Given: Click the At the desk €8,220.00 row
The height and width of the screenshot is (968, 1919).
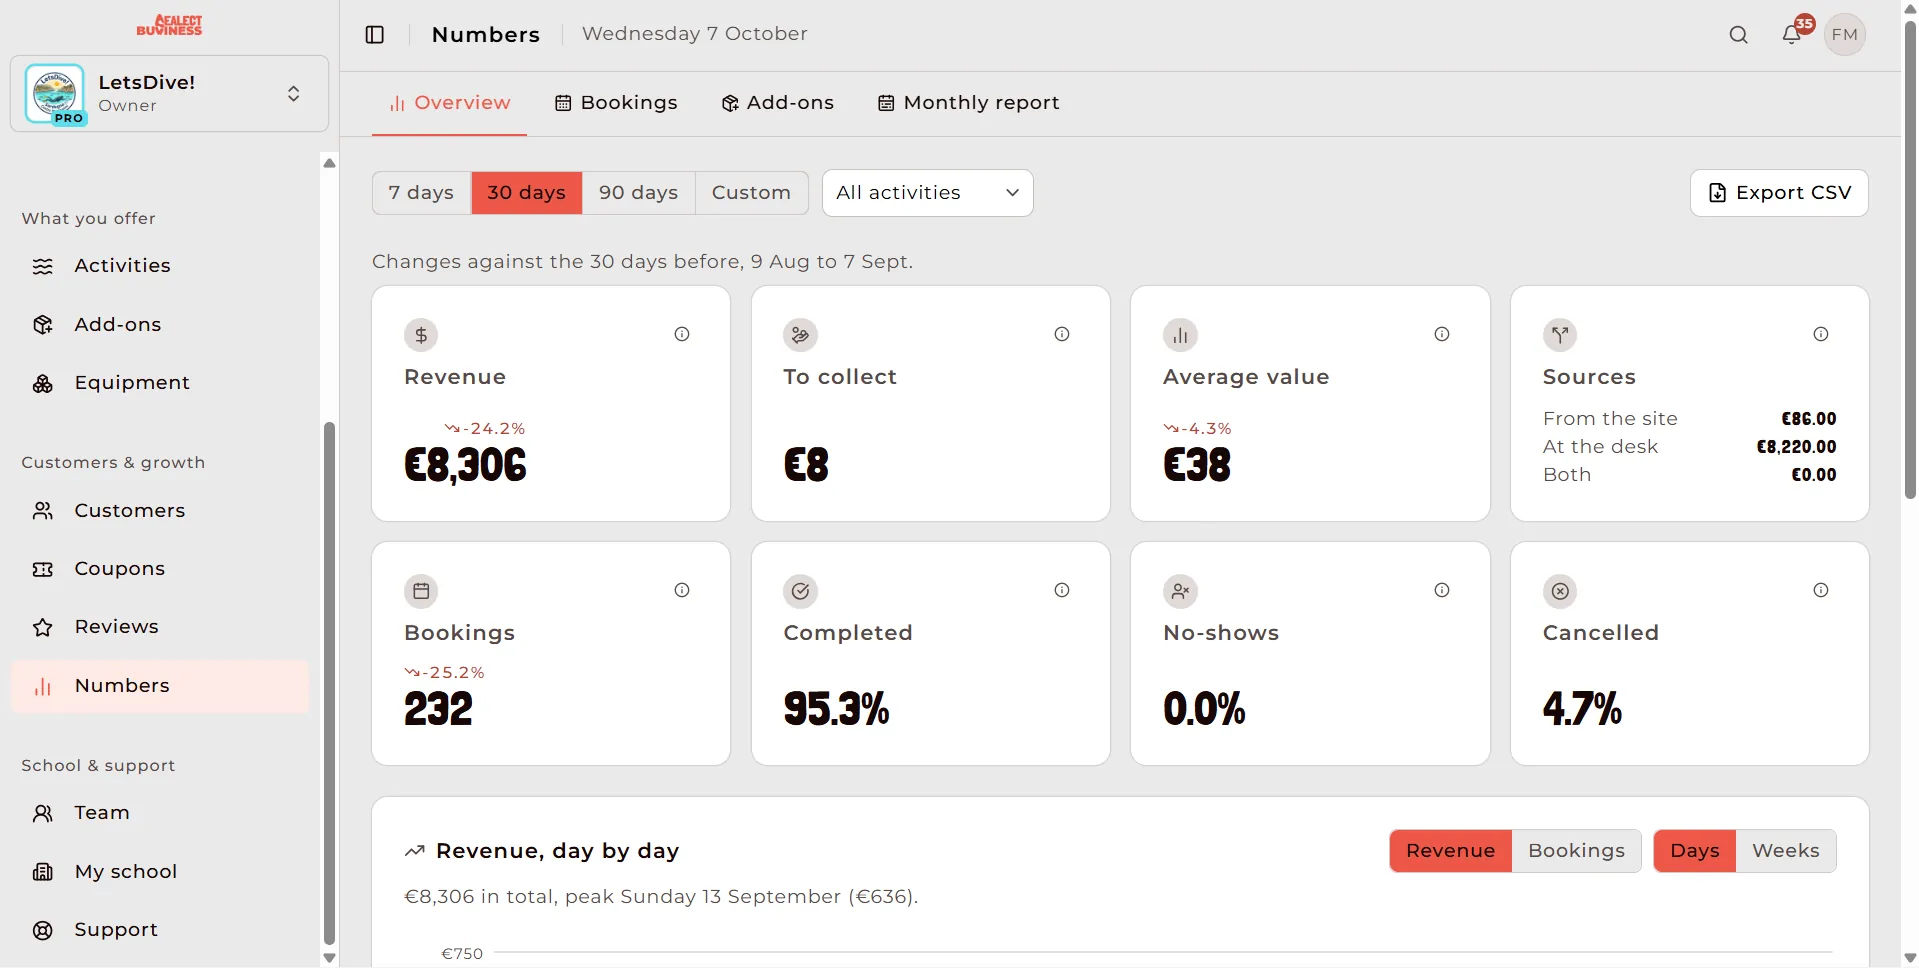Looking at the screenshot, I should click(1689, 447).
